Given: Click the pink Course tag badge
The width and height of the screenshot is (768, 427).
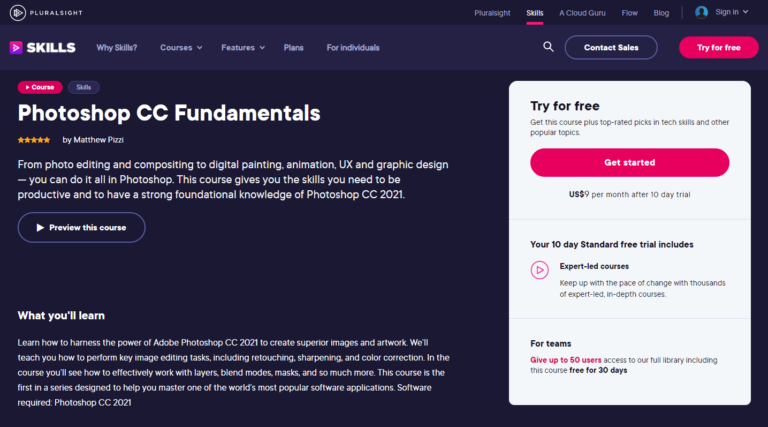Looking at the screenshot, I should coord(40,88).
